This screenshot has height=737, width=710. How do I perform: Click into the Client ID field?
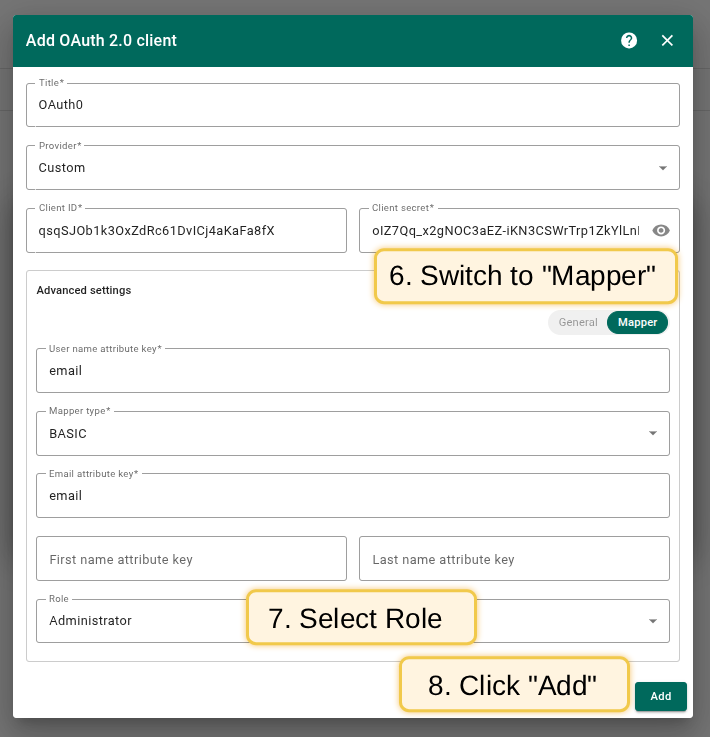pyautogui.click(x=186, y=231)
